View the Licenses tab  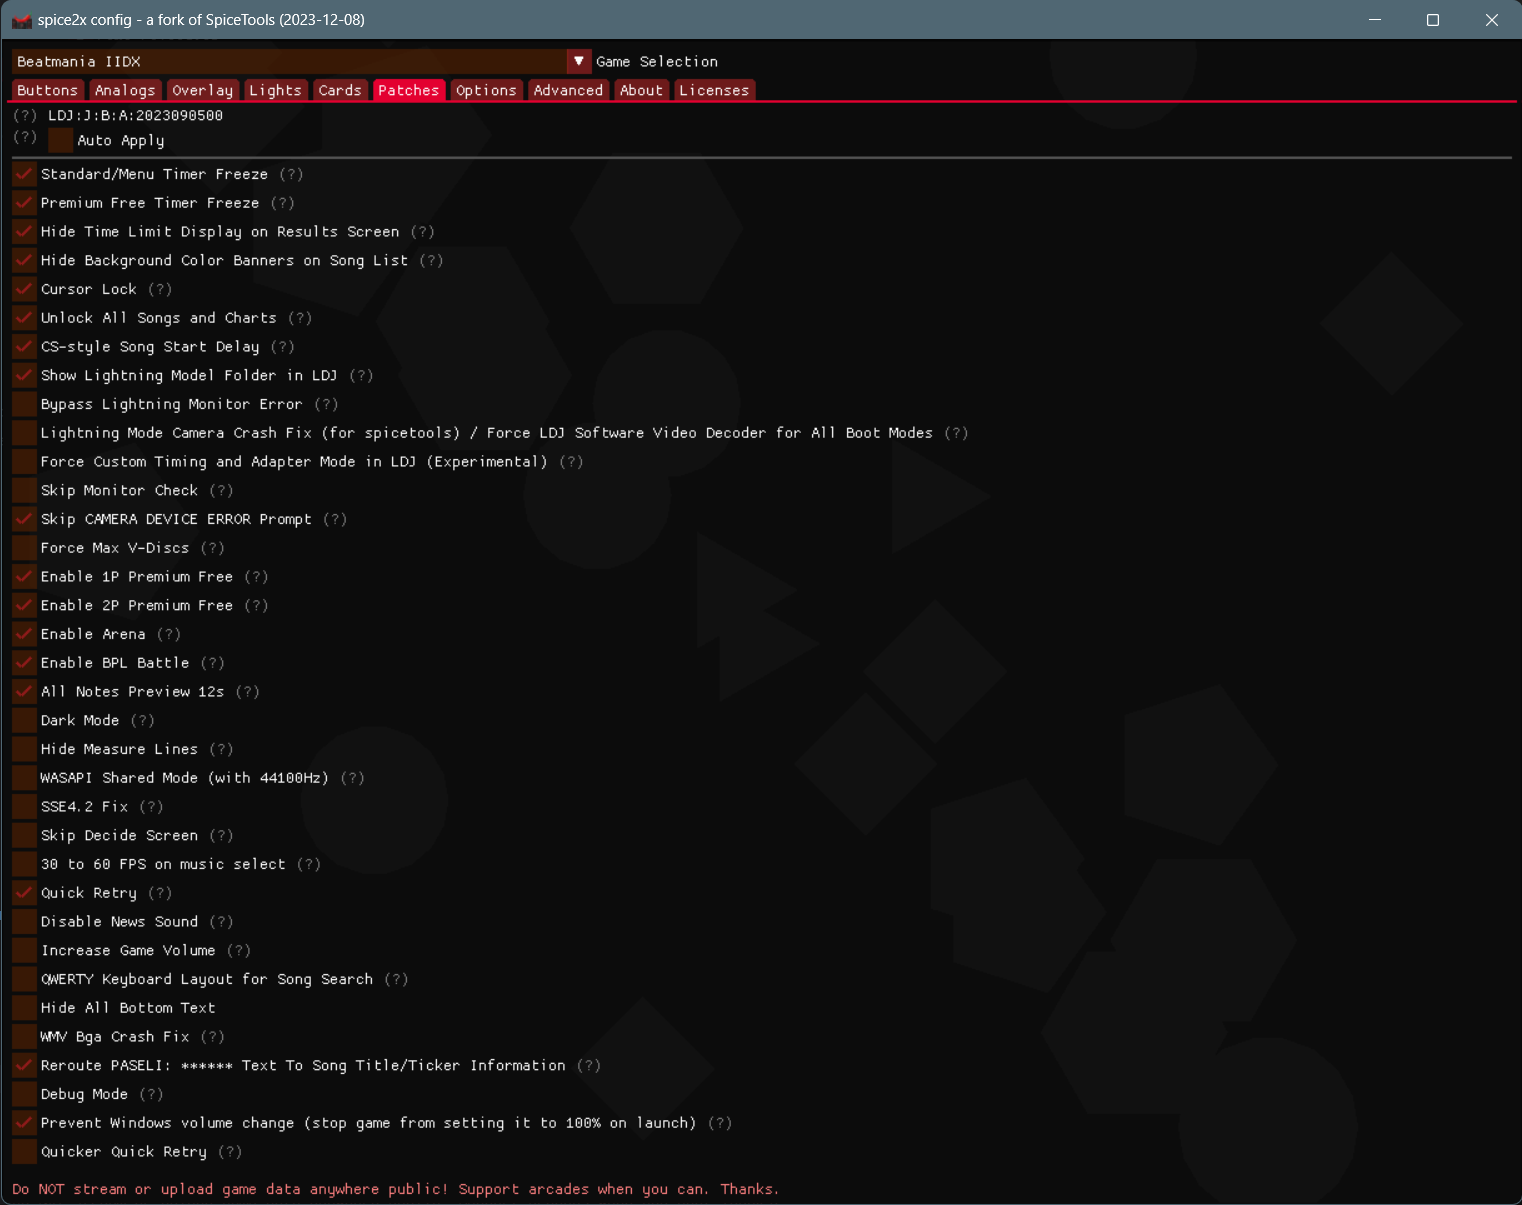click(714, 90)
